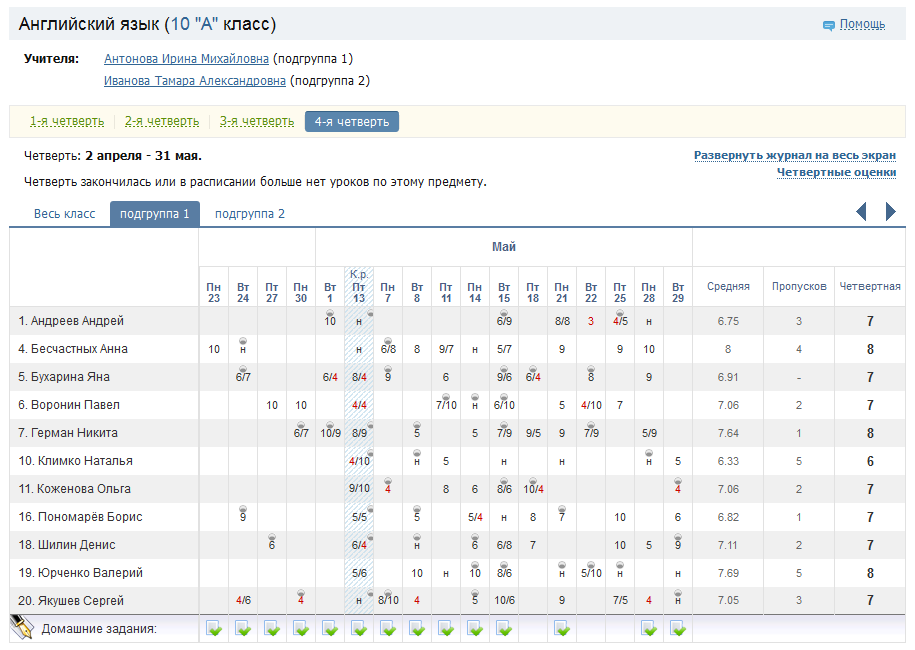Open homework icon for Monday 23

pyautogui.click(x=214, y=629)
